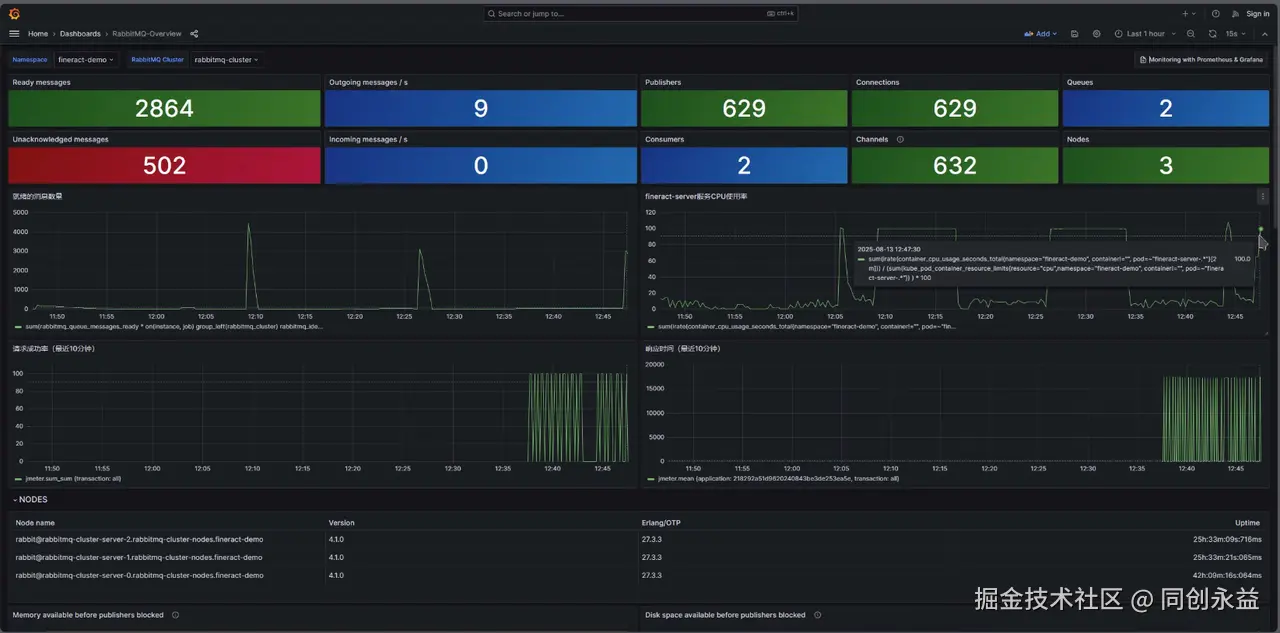1280x633 pixels.
Task: Open dashboard settings gear icon
Action: [1096, 34]
